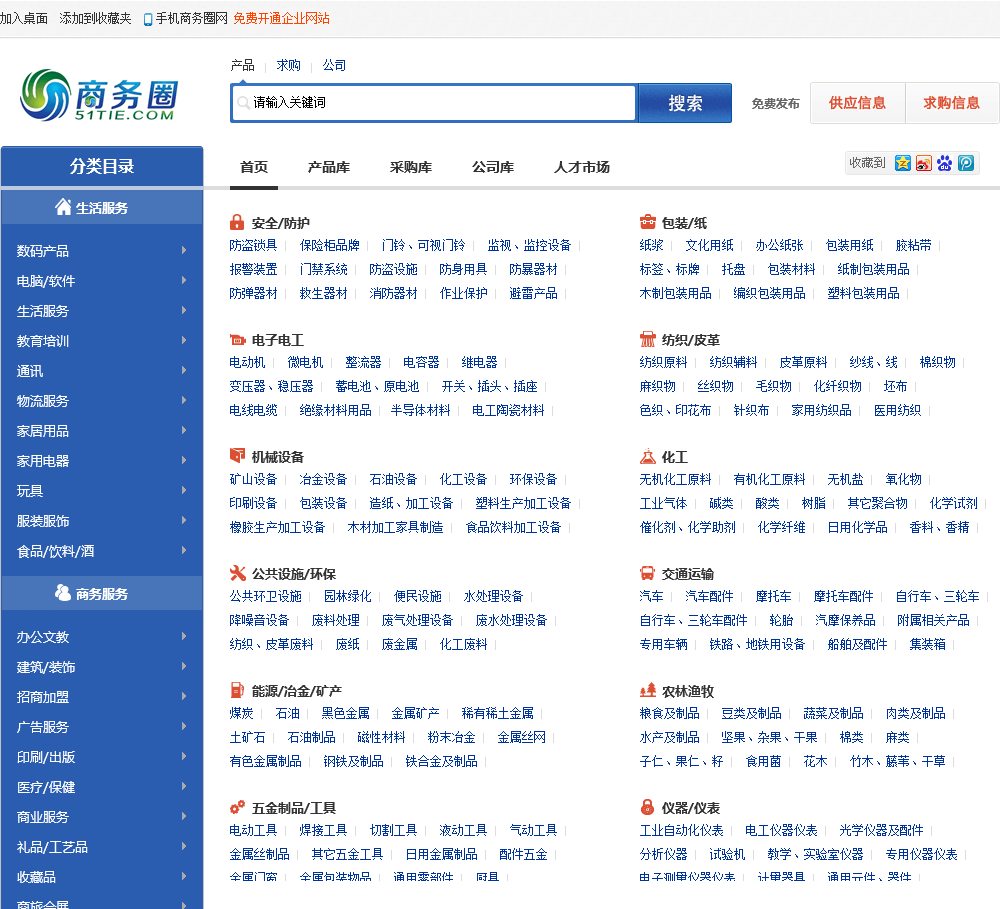The image size is (1000, 909).
Task: Open the 手机商务圈网 link
Action: [x=191, y=18]
